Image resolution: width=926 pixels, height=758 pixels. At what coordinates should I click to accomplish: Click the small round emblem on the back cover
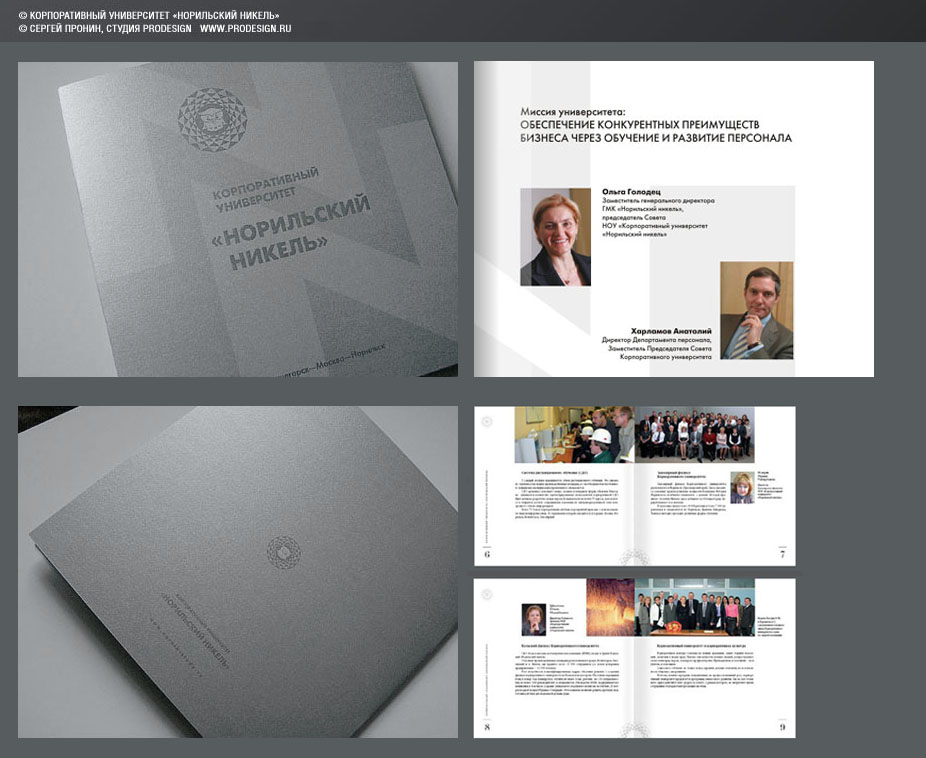pos(283,552)
